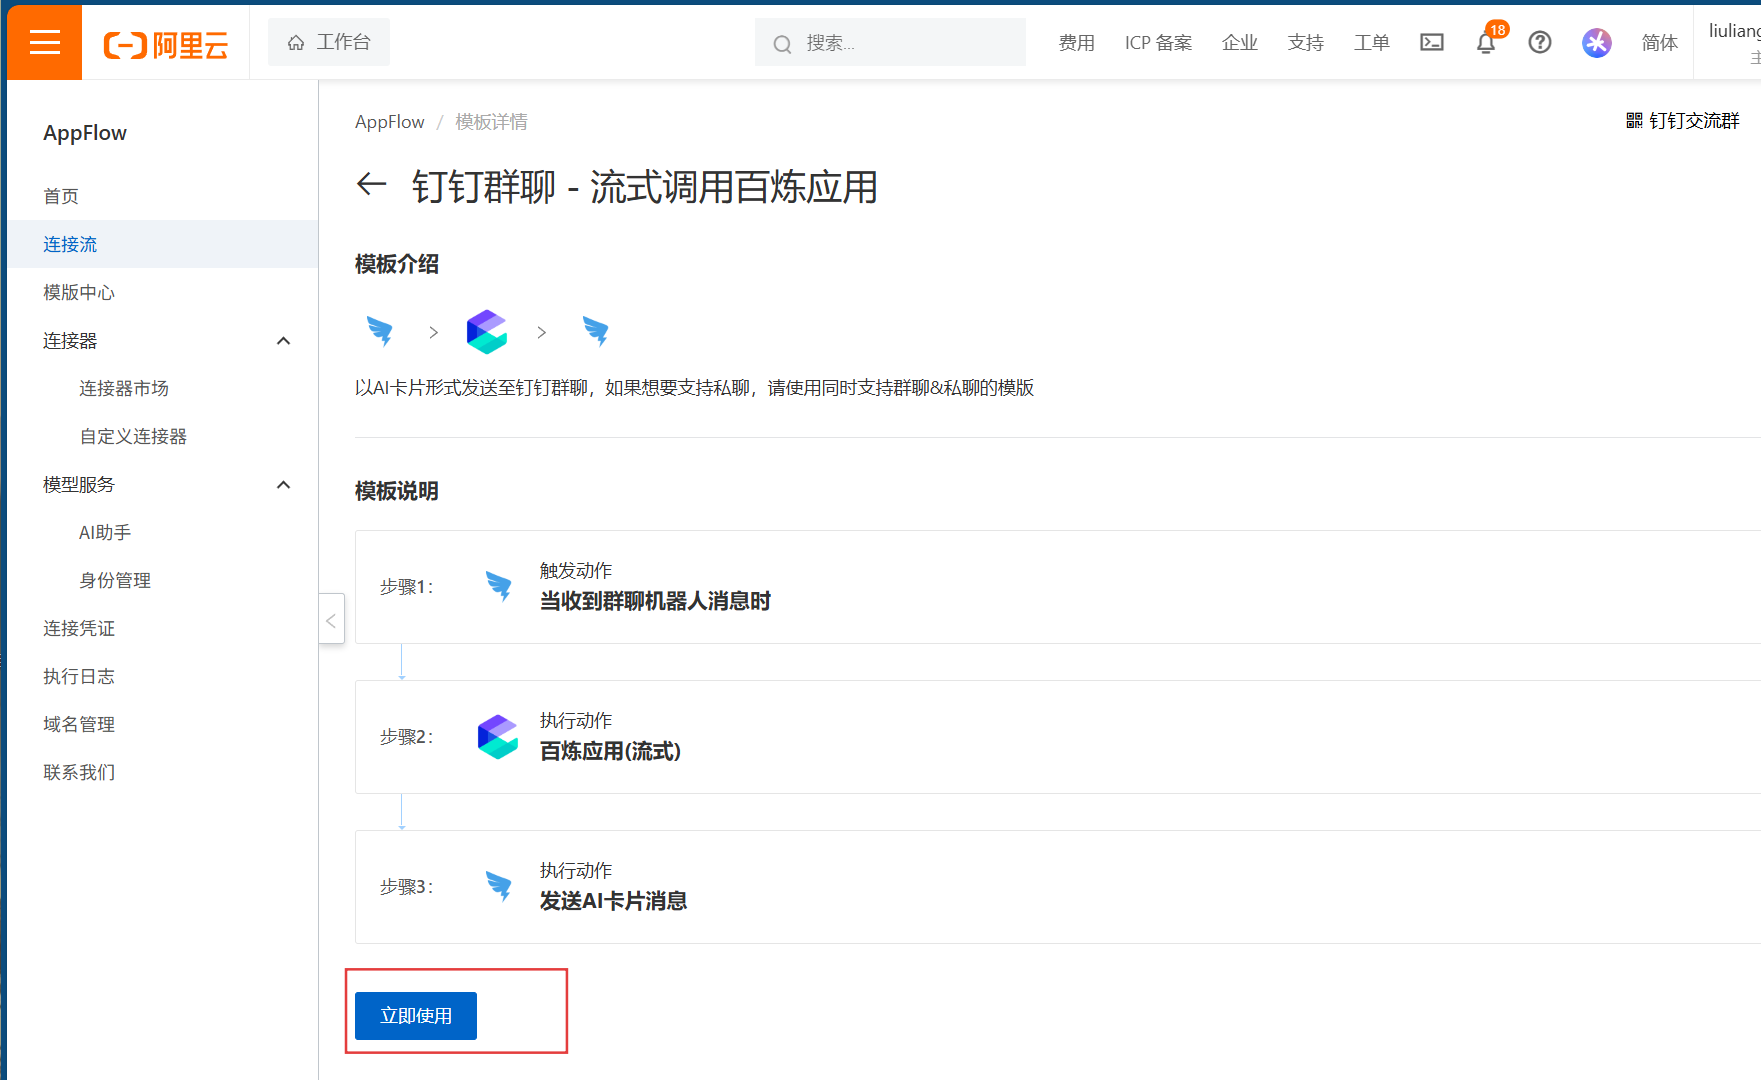Click the 步骤2: label
Screen dimensions: 1761x1080
click(x=406, y=737)
